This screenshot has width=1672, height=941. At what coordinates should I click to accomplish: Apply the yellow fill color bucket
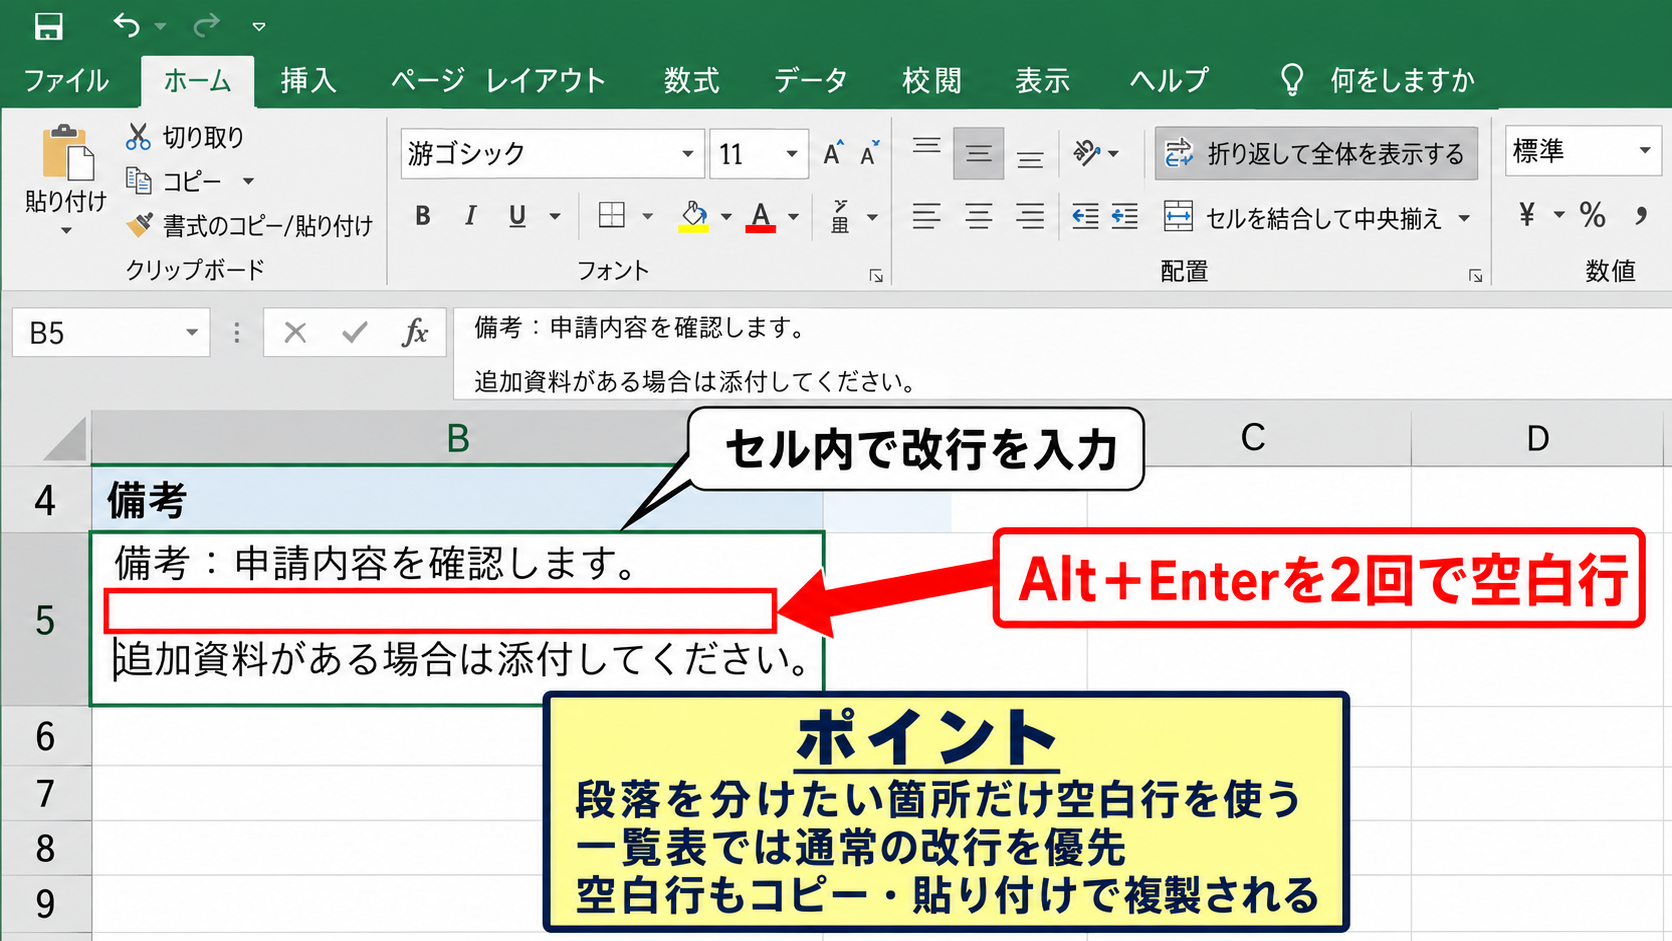tap(694, 216)
